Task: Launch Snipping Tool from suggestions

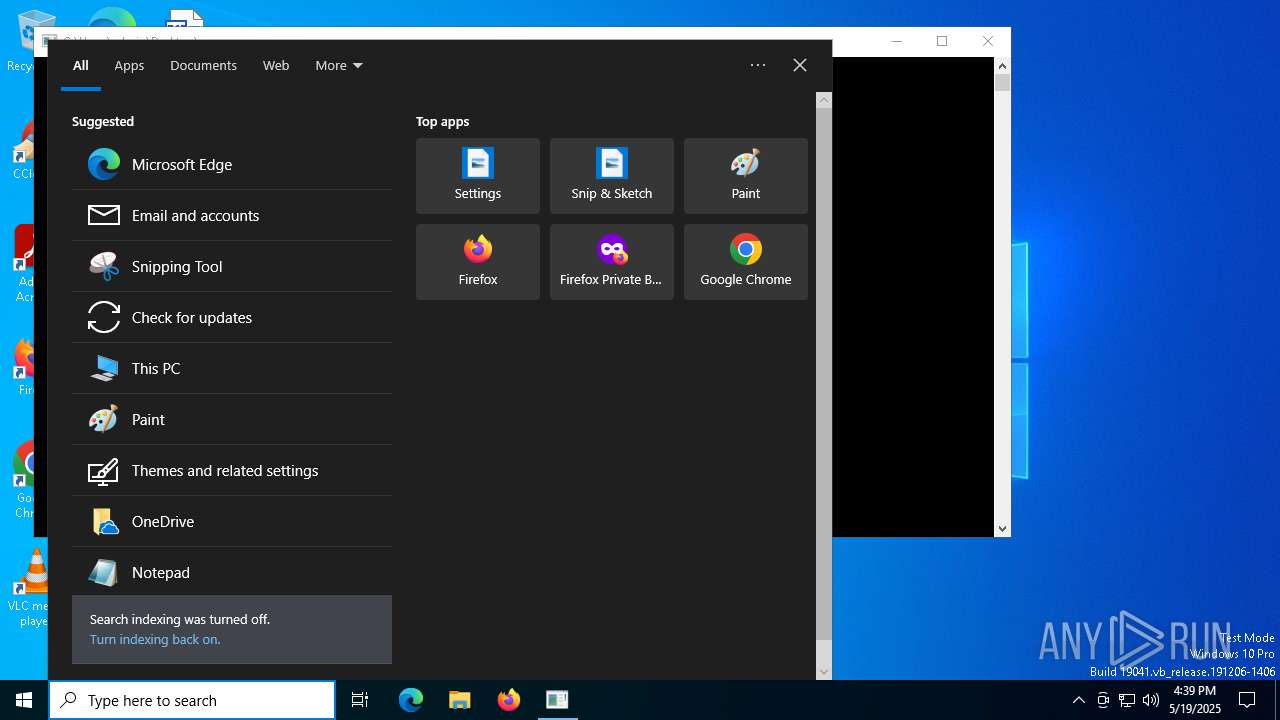Action: point(232,266)
